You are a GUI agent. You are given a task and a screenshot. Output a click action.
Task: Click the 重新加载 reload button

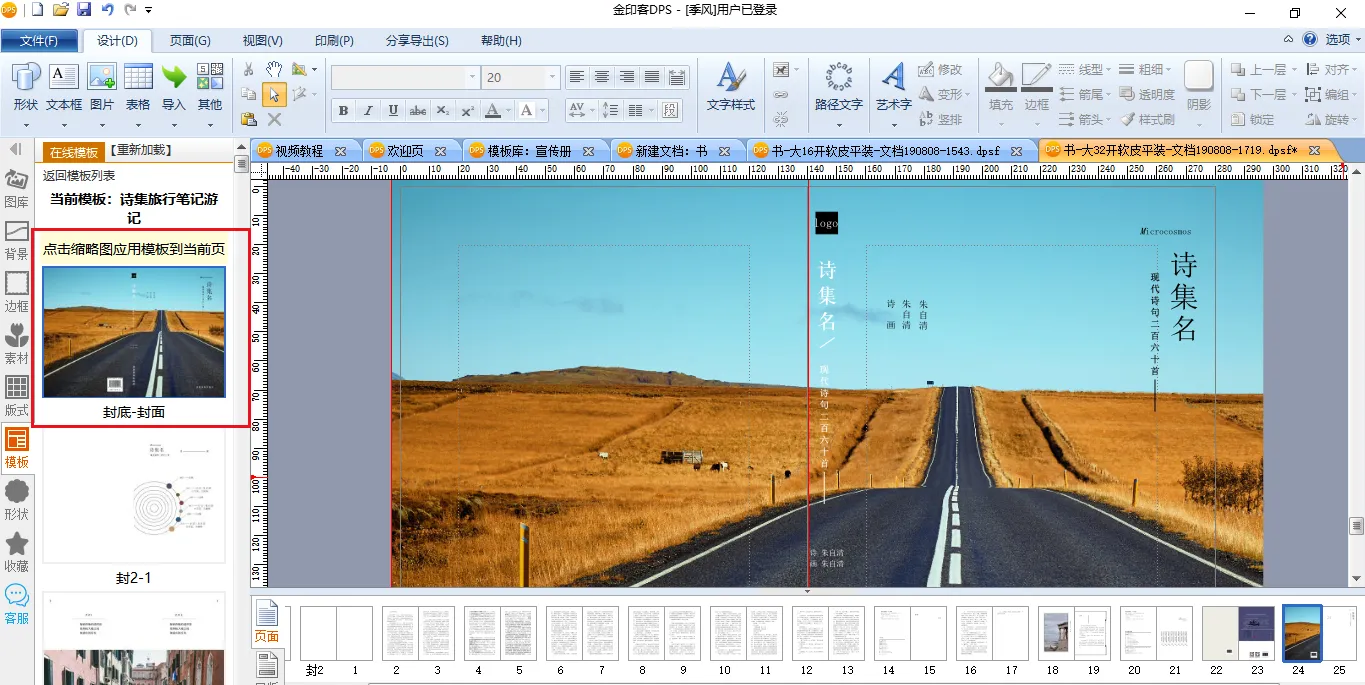coord(141,151)
